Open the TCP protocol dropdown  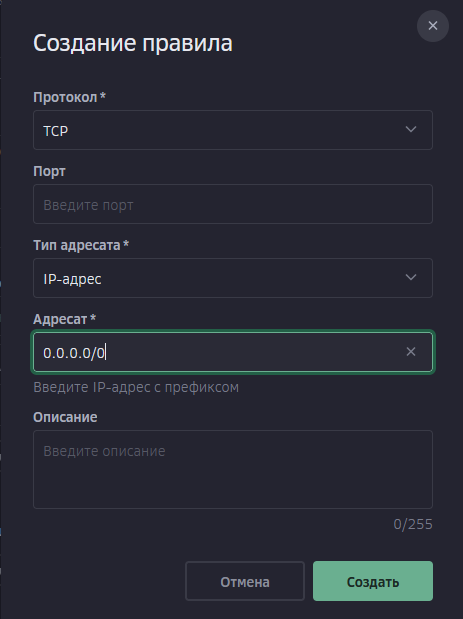click(233, 130)
